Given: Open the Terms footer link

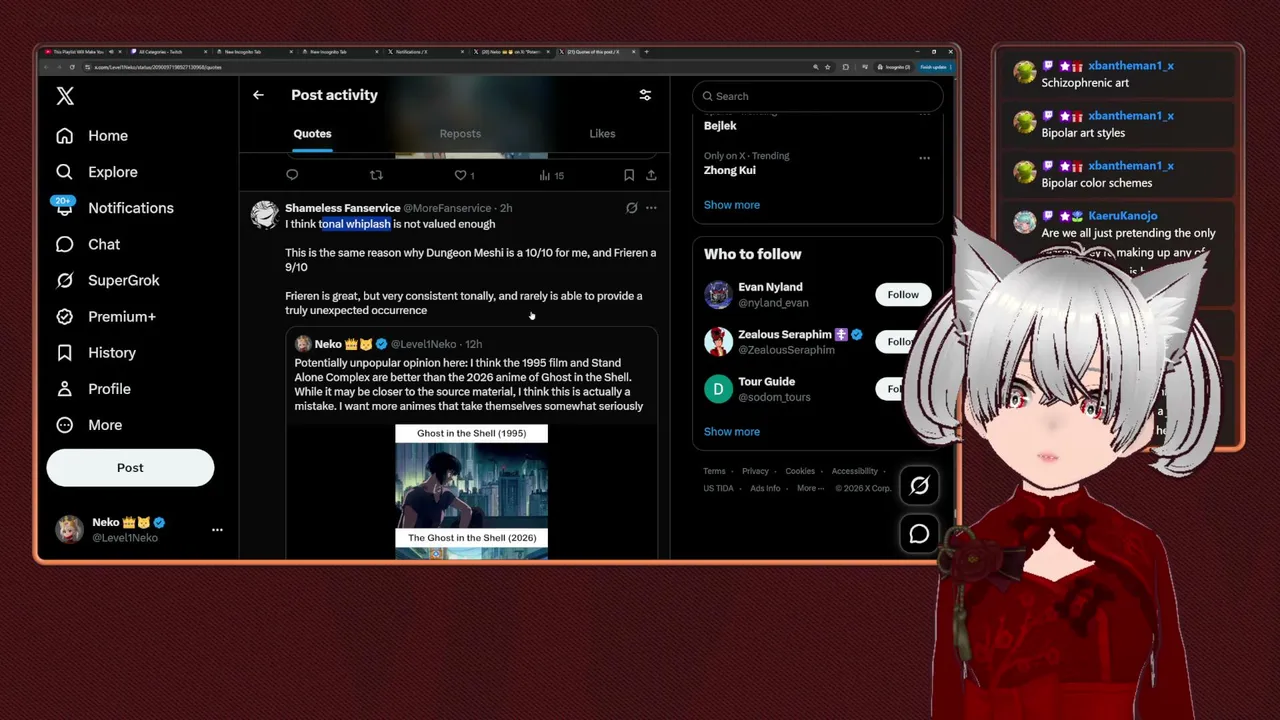Looking at the screenshot, I should click(x=714, y=471).
